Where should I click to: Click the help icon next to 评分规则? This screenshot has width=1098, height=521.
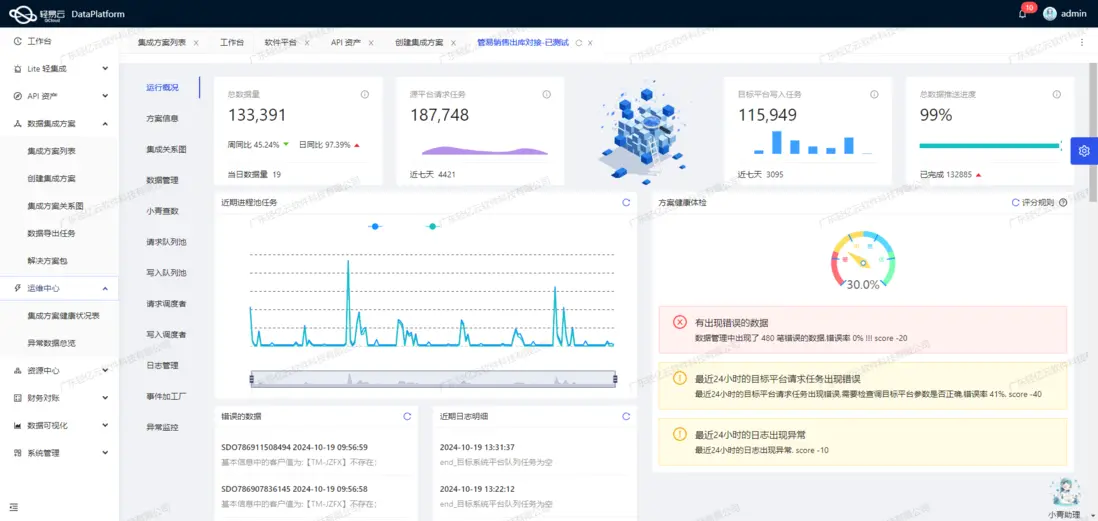pos(1063,202)
